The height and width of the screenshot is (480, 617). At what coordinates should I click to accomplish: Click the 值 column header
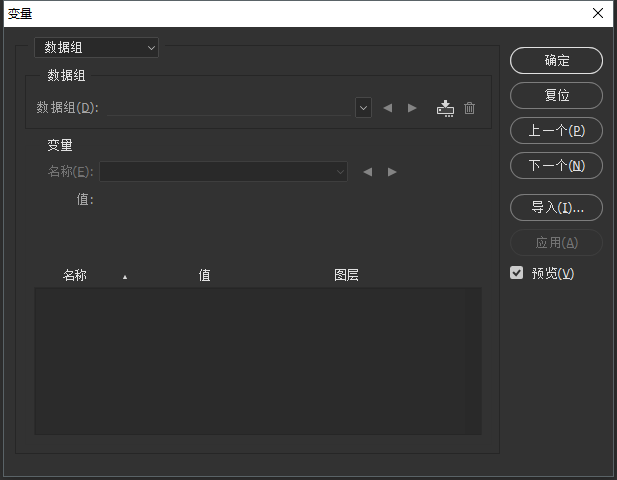click(204, 275)
